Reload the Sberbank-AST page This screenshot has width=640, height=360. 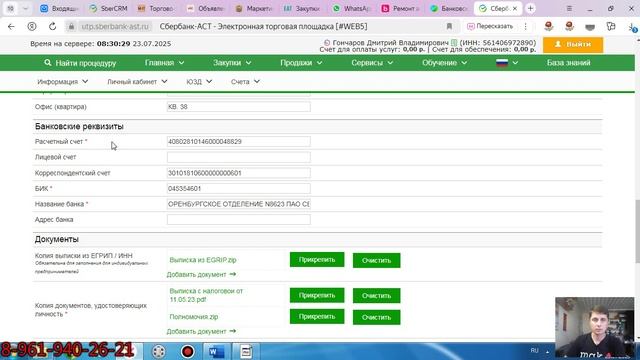pyautogui.click(x=52, y=27)
